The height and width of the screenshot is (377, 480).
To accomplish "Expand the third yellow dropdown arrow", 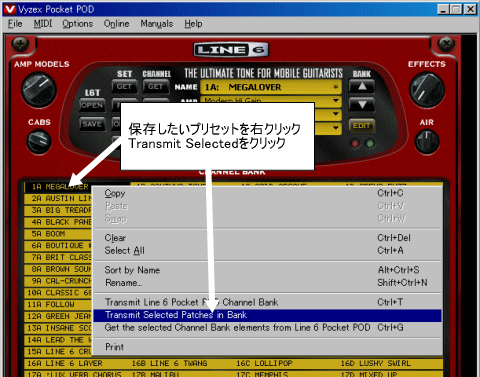I will 336,128.
